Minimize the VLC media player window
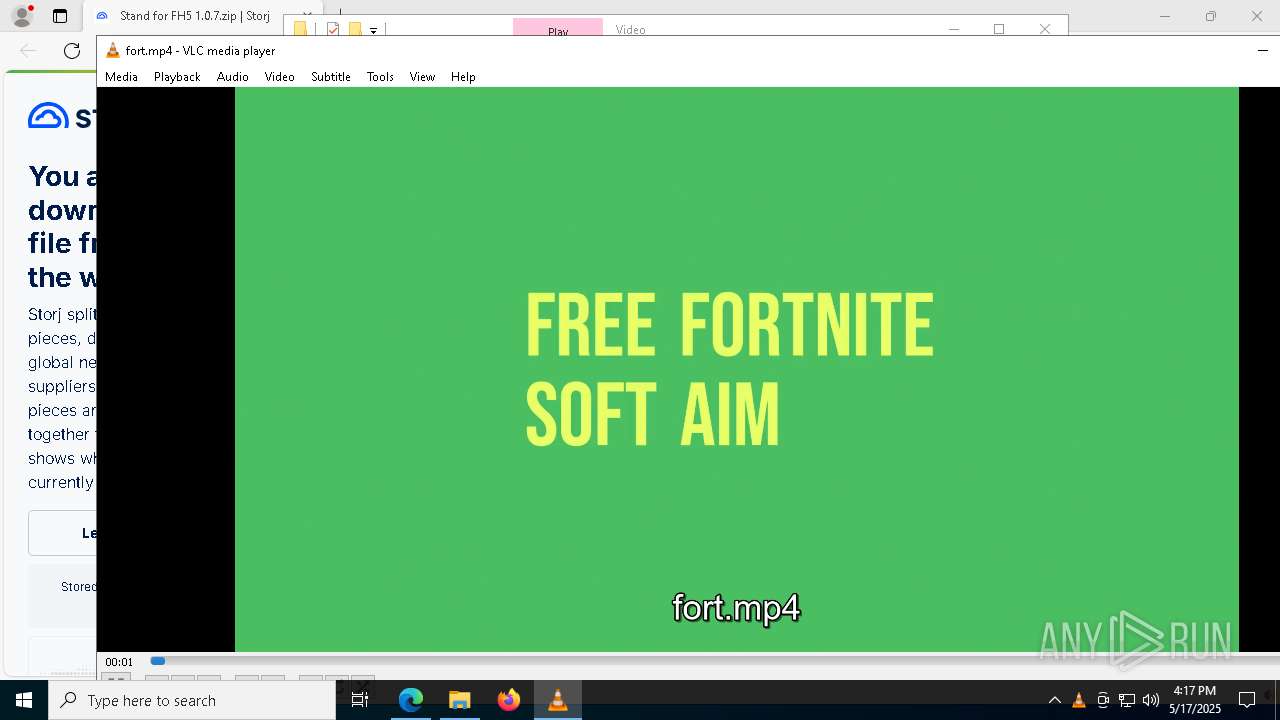 click(1262, 51)
